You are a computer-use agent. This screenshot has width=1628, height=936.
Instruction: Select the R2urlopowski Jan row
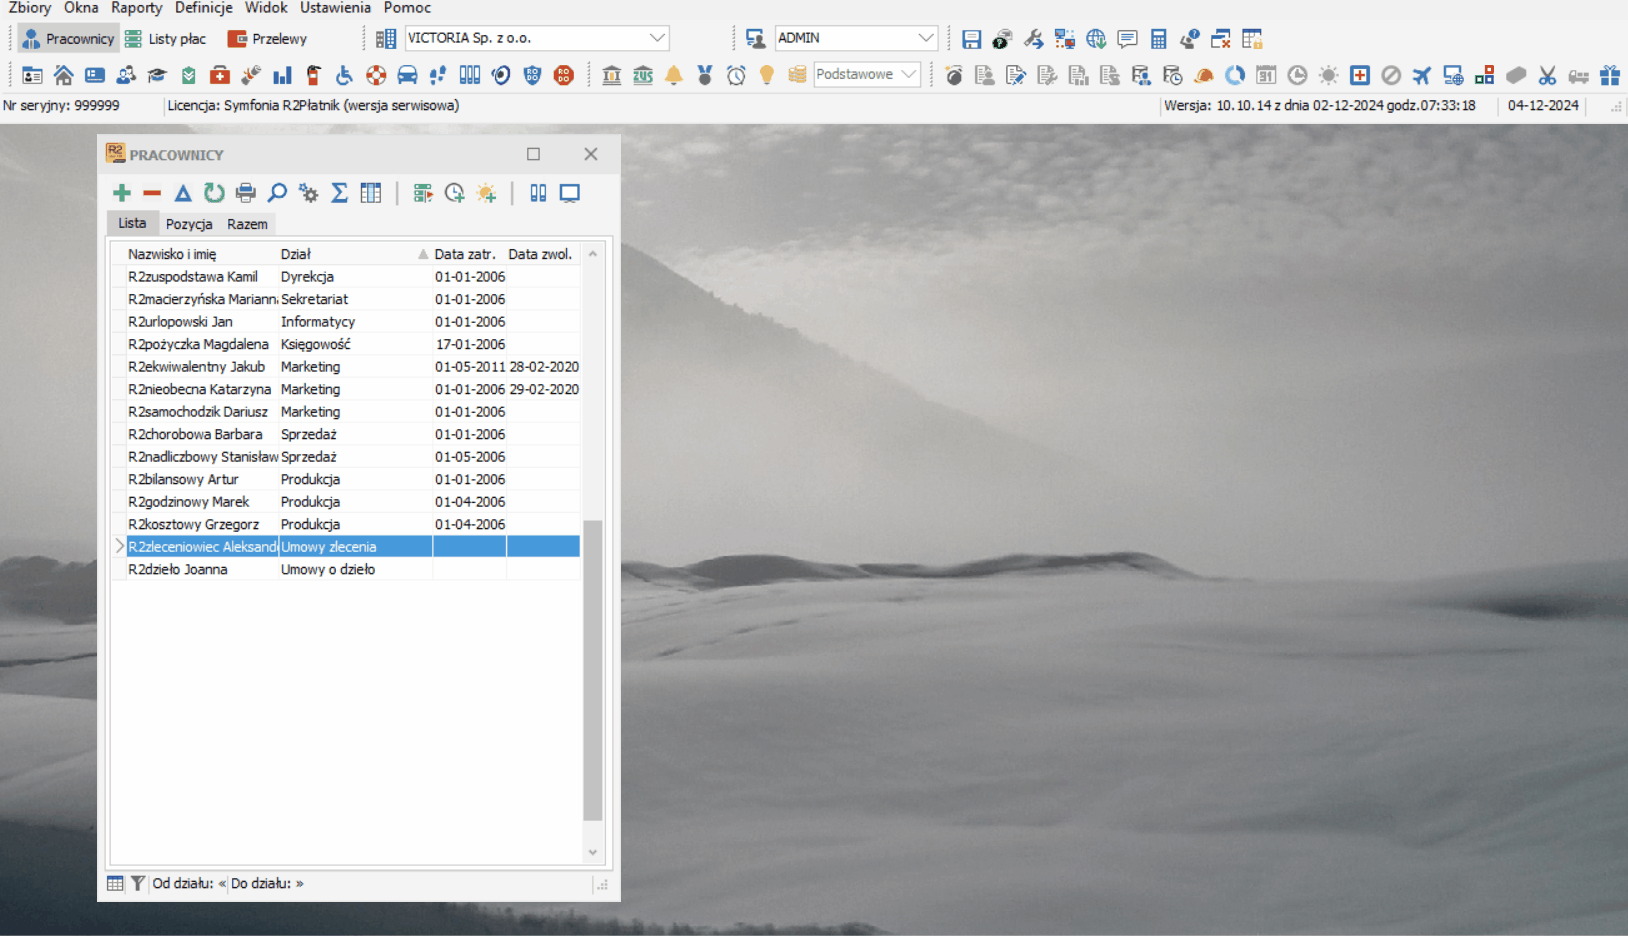point(346,322)
